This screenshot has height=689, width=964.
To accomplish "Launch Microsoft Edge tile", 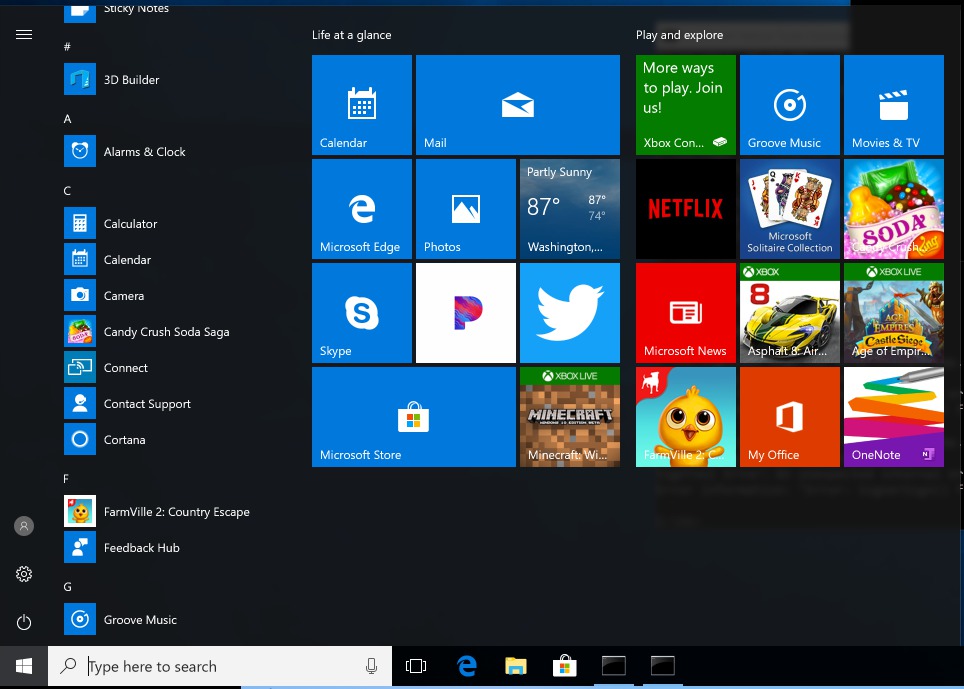I will point(362,209).
